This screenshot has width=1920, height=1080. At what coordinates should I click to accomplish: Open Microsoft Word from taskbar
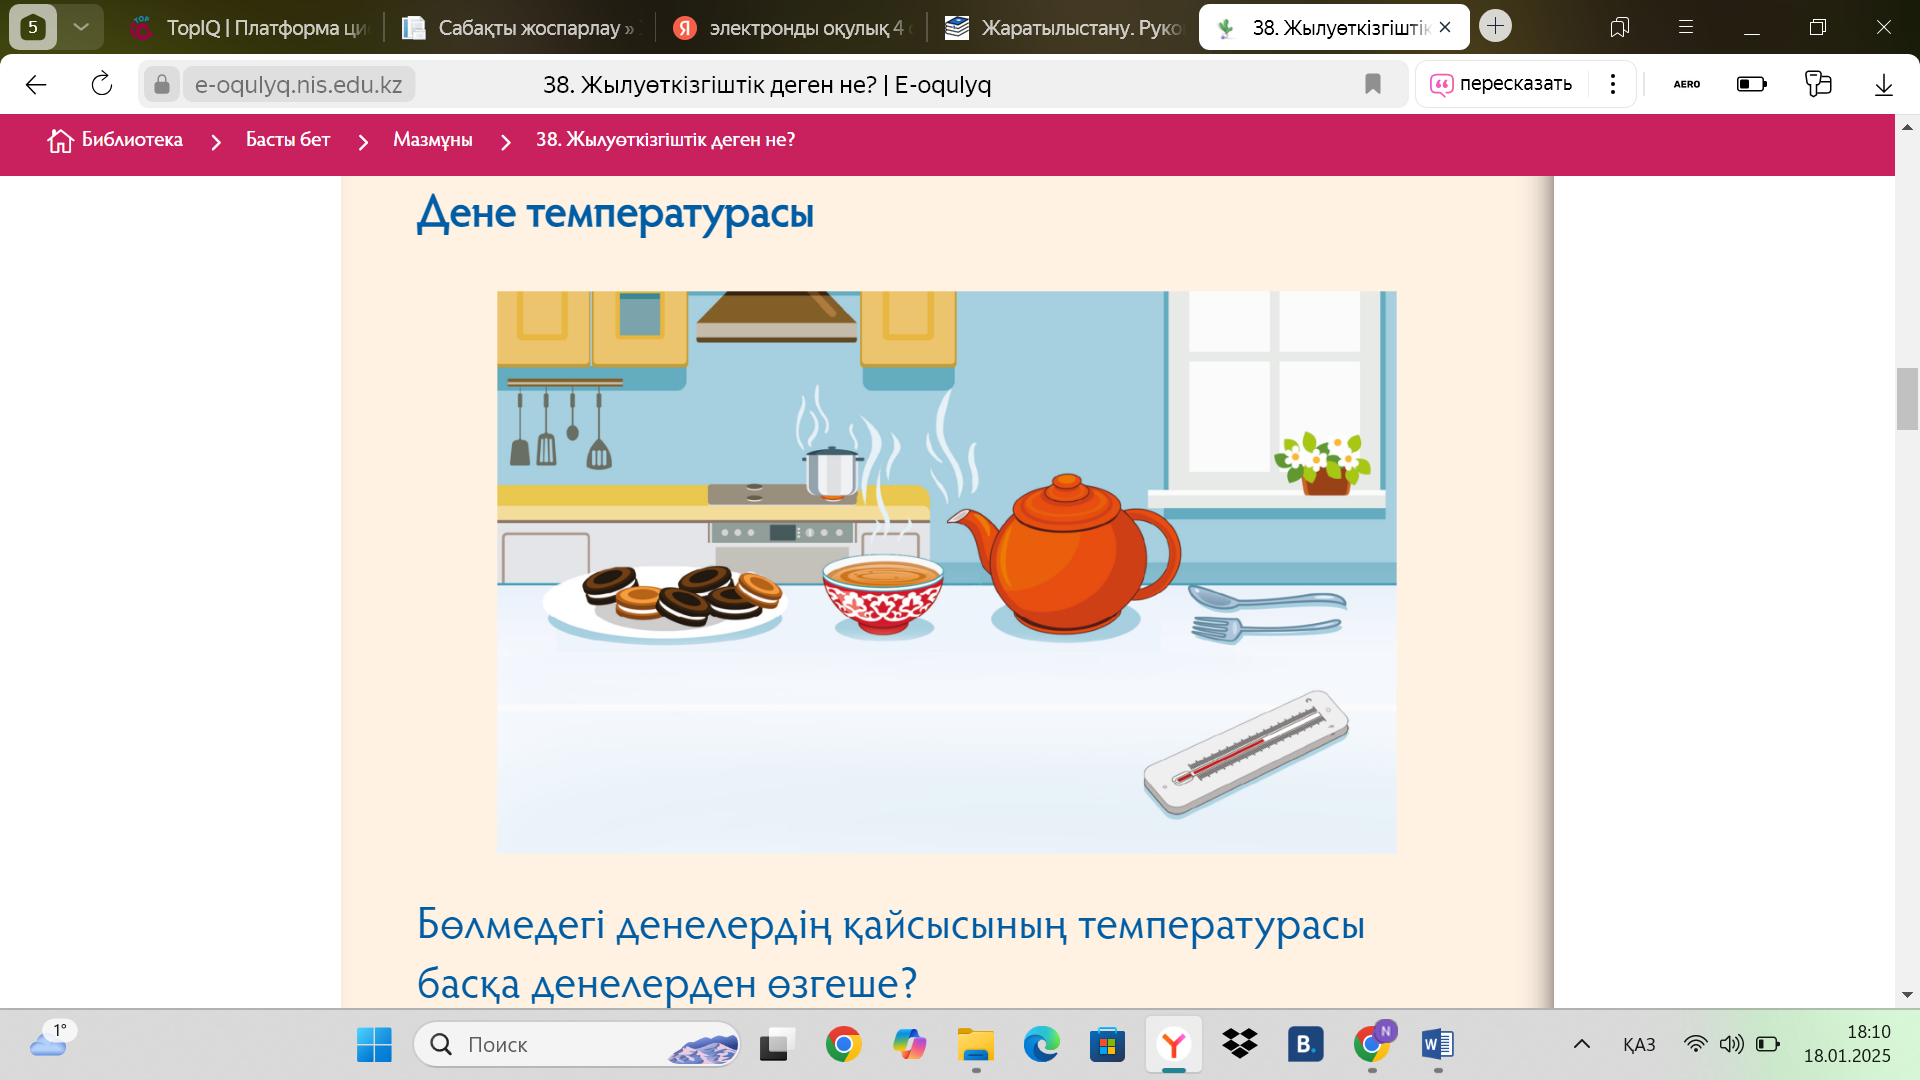[1437, 1044]
